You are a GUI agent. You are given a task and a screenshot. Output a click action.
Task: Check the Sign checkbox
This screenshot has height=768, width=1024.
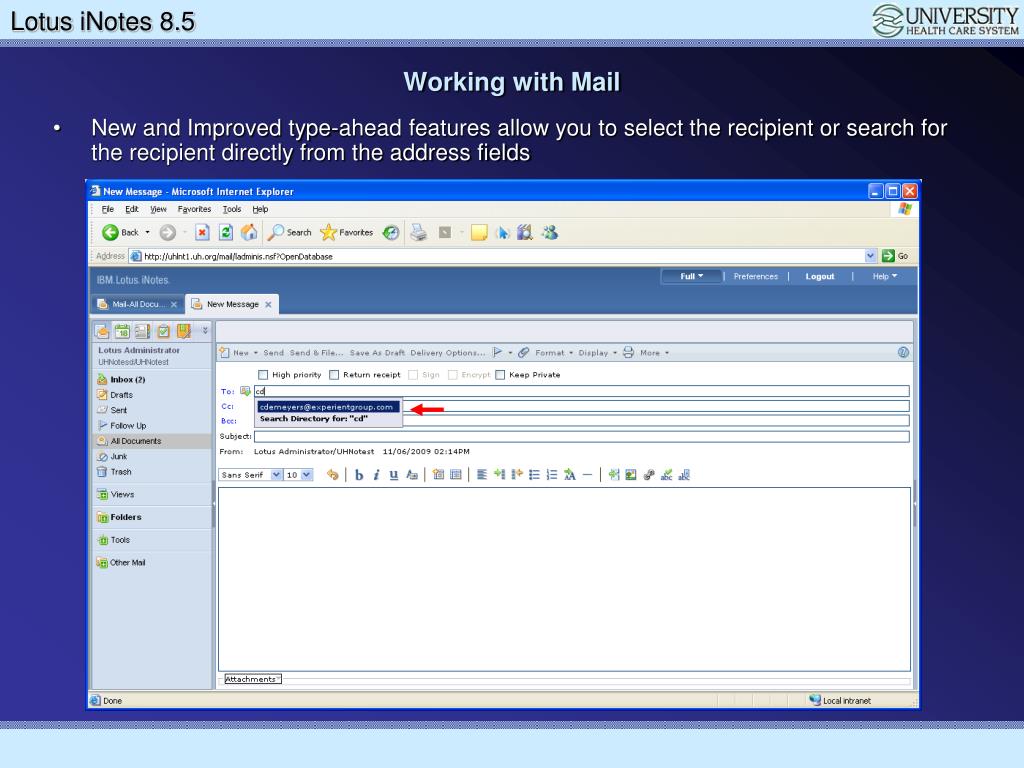tap(413, 375)
